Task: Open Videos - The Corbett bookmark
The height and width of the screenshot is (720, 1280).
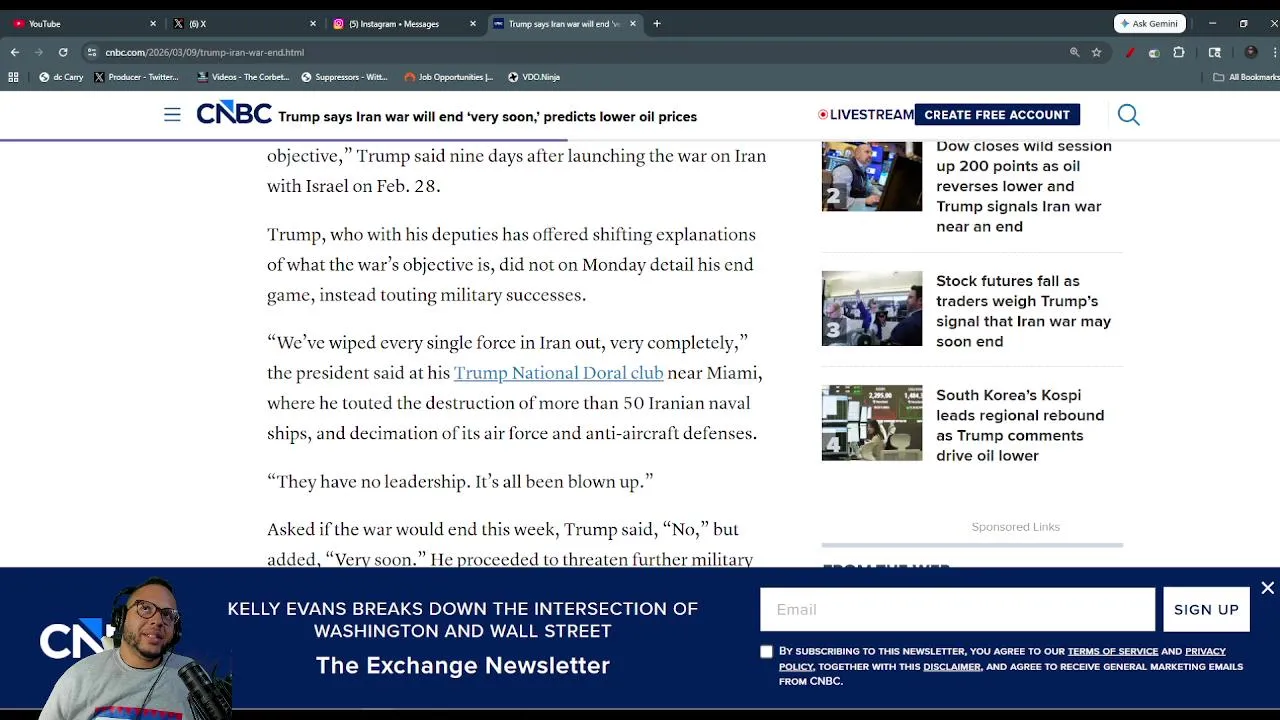Action: tap(243, 77)
